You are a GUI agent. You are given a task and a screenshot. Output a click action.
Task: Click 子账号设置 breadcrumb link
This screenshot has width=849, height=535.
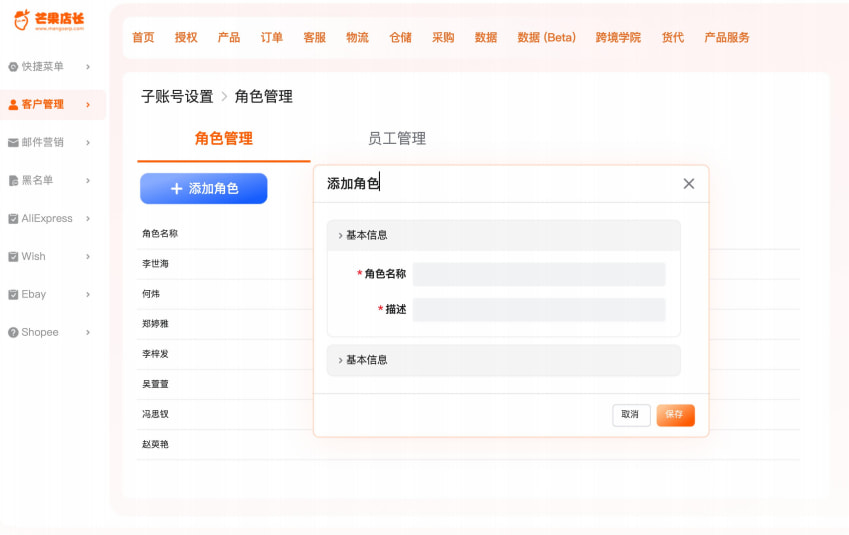coord(177,97)
